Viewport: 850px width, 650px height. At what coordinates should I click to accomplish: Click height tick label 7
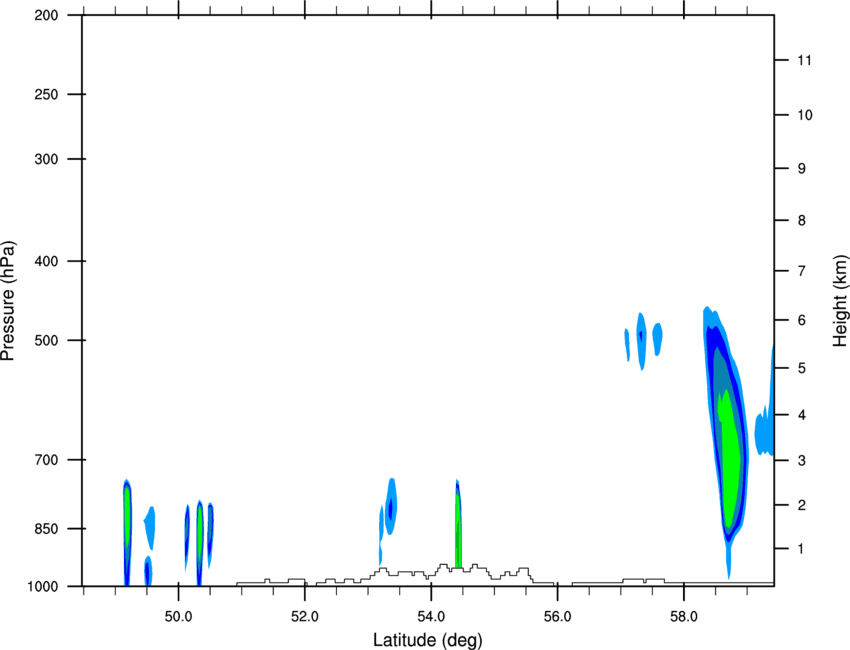pos(802,270)
